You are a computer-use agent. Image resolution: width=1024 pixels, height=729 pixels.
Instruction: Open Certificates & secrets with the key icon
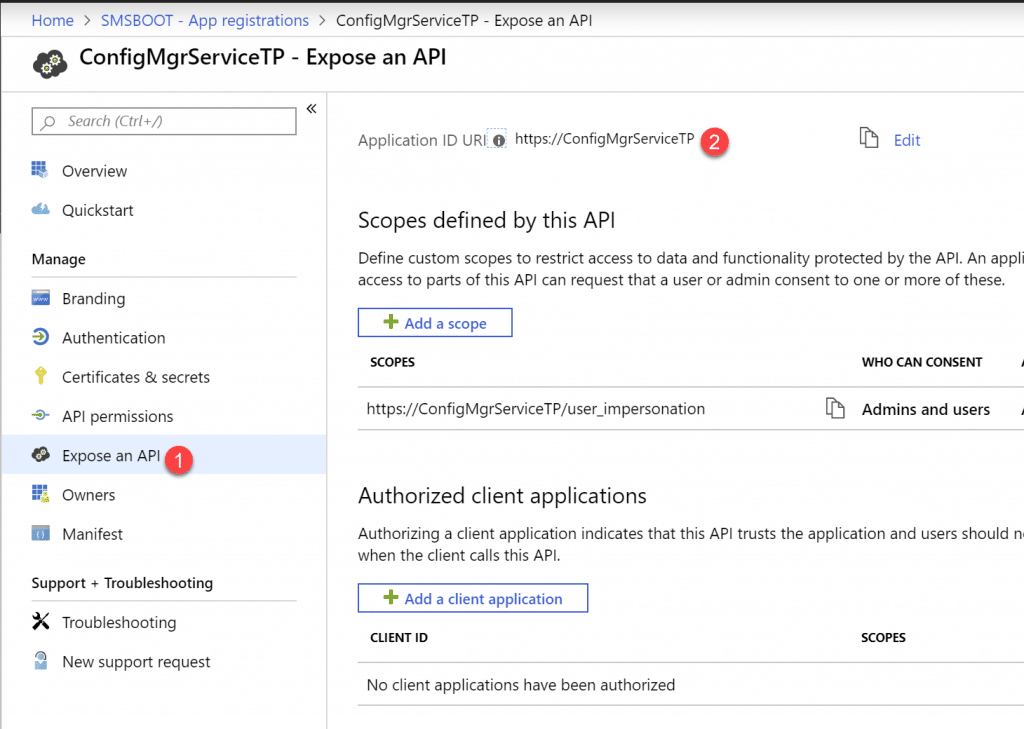click(x=41, y=377)
